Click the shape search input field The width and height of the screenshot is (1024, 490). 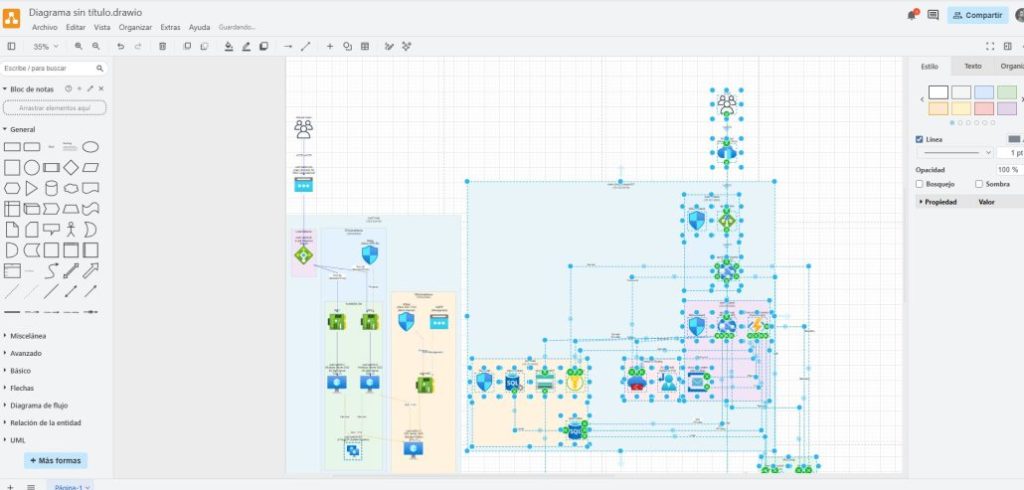click(50, 68)
